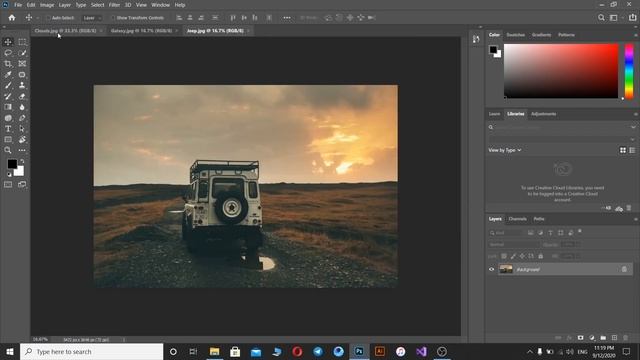Image resolution: width=640 pixels, height=360 pixels.
Task: Toggle Auto-Select checkbox
Action: pyautogui.click(x=48, y=18)
